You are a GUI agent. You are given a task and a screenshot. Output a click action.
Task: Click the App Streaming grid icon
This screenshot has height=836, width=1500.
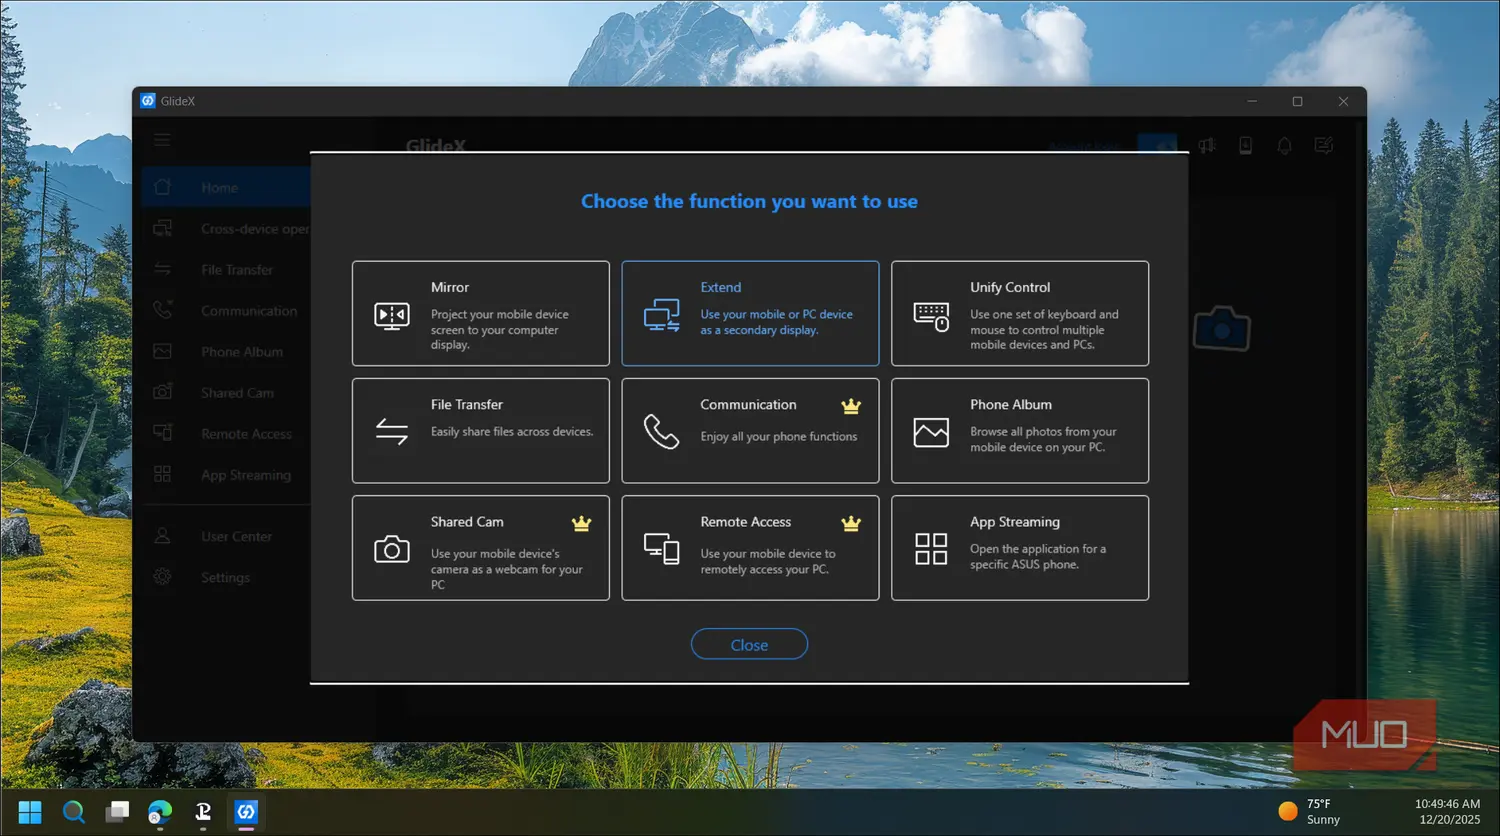tap(931, 549)
